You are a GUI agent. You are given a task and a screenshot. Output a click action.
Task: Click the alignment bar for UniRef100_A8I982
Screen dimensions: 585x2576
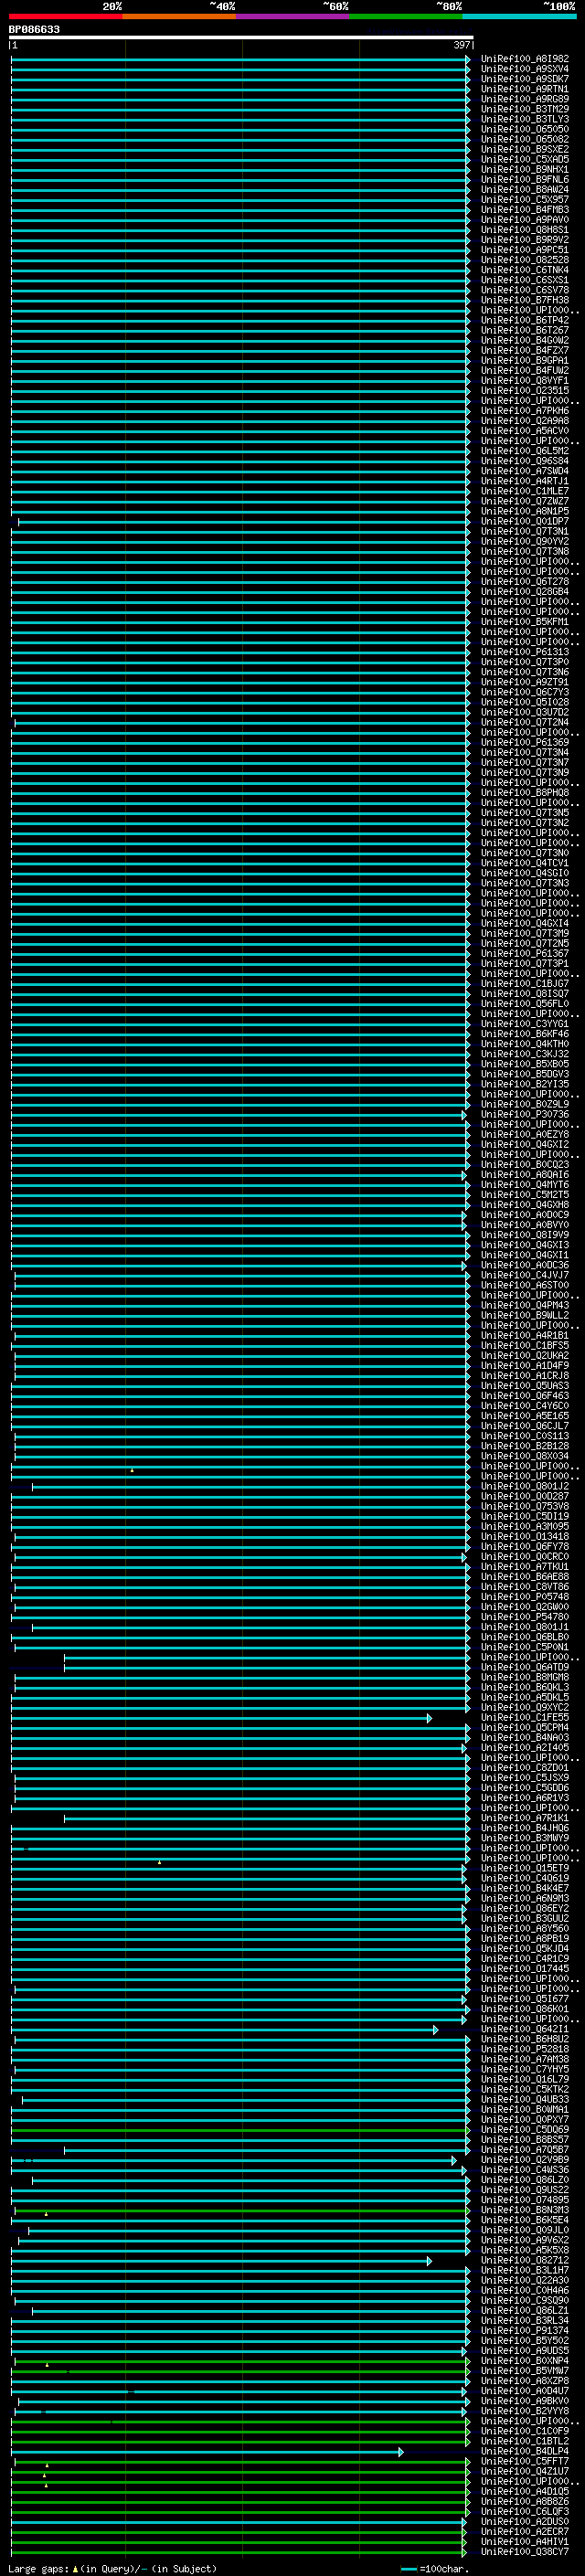point(240,59)
